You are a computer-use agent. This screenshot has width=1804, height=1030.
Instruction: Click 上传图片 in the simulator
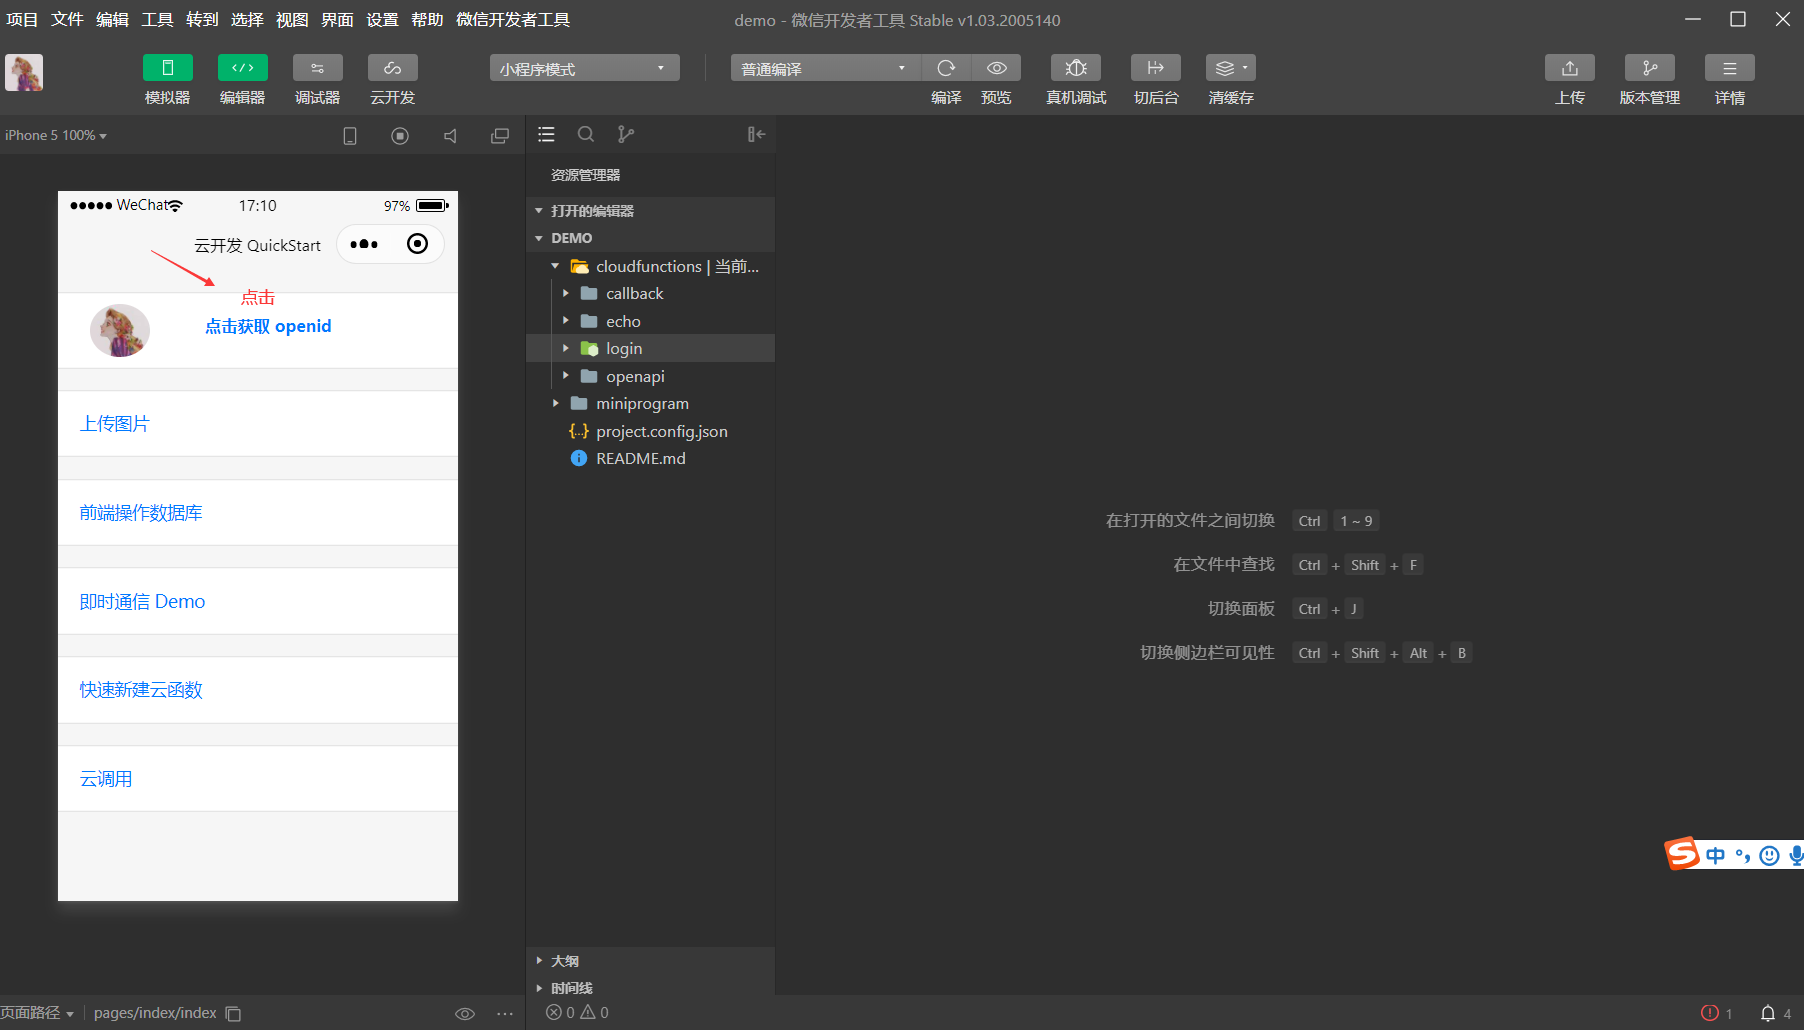coord(115,424)
